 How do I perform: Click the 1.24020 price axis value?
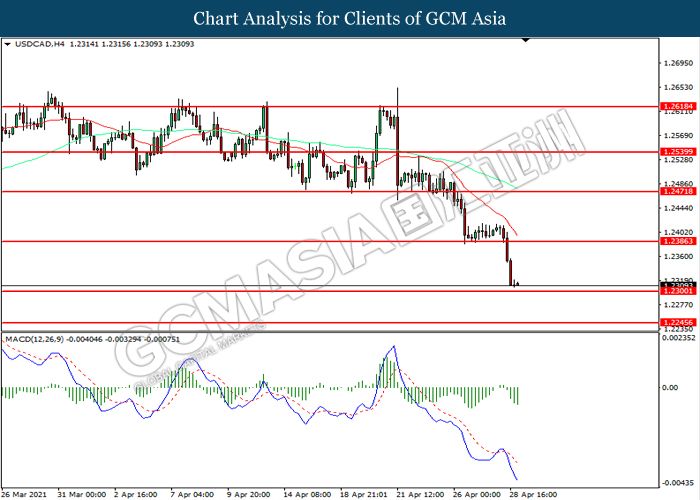[679, 232]
